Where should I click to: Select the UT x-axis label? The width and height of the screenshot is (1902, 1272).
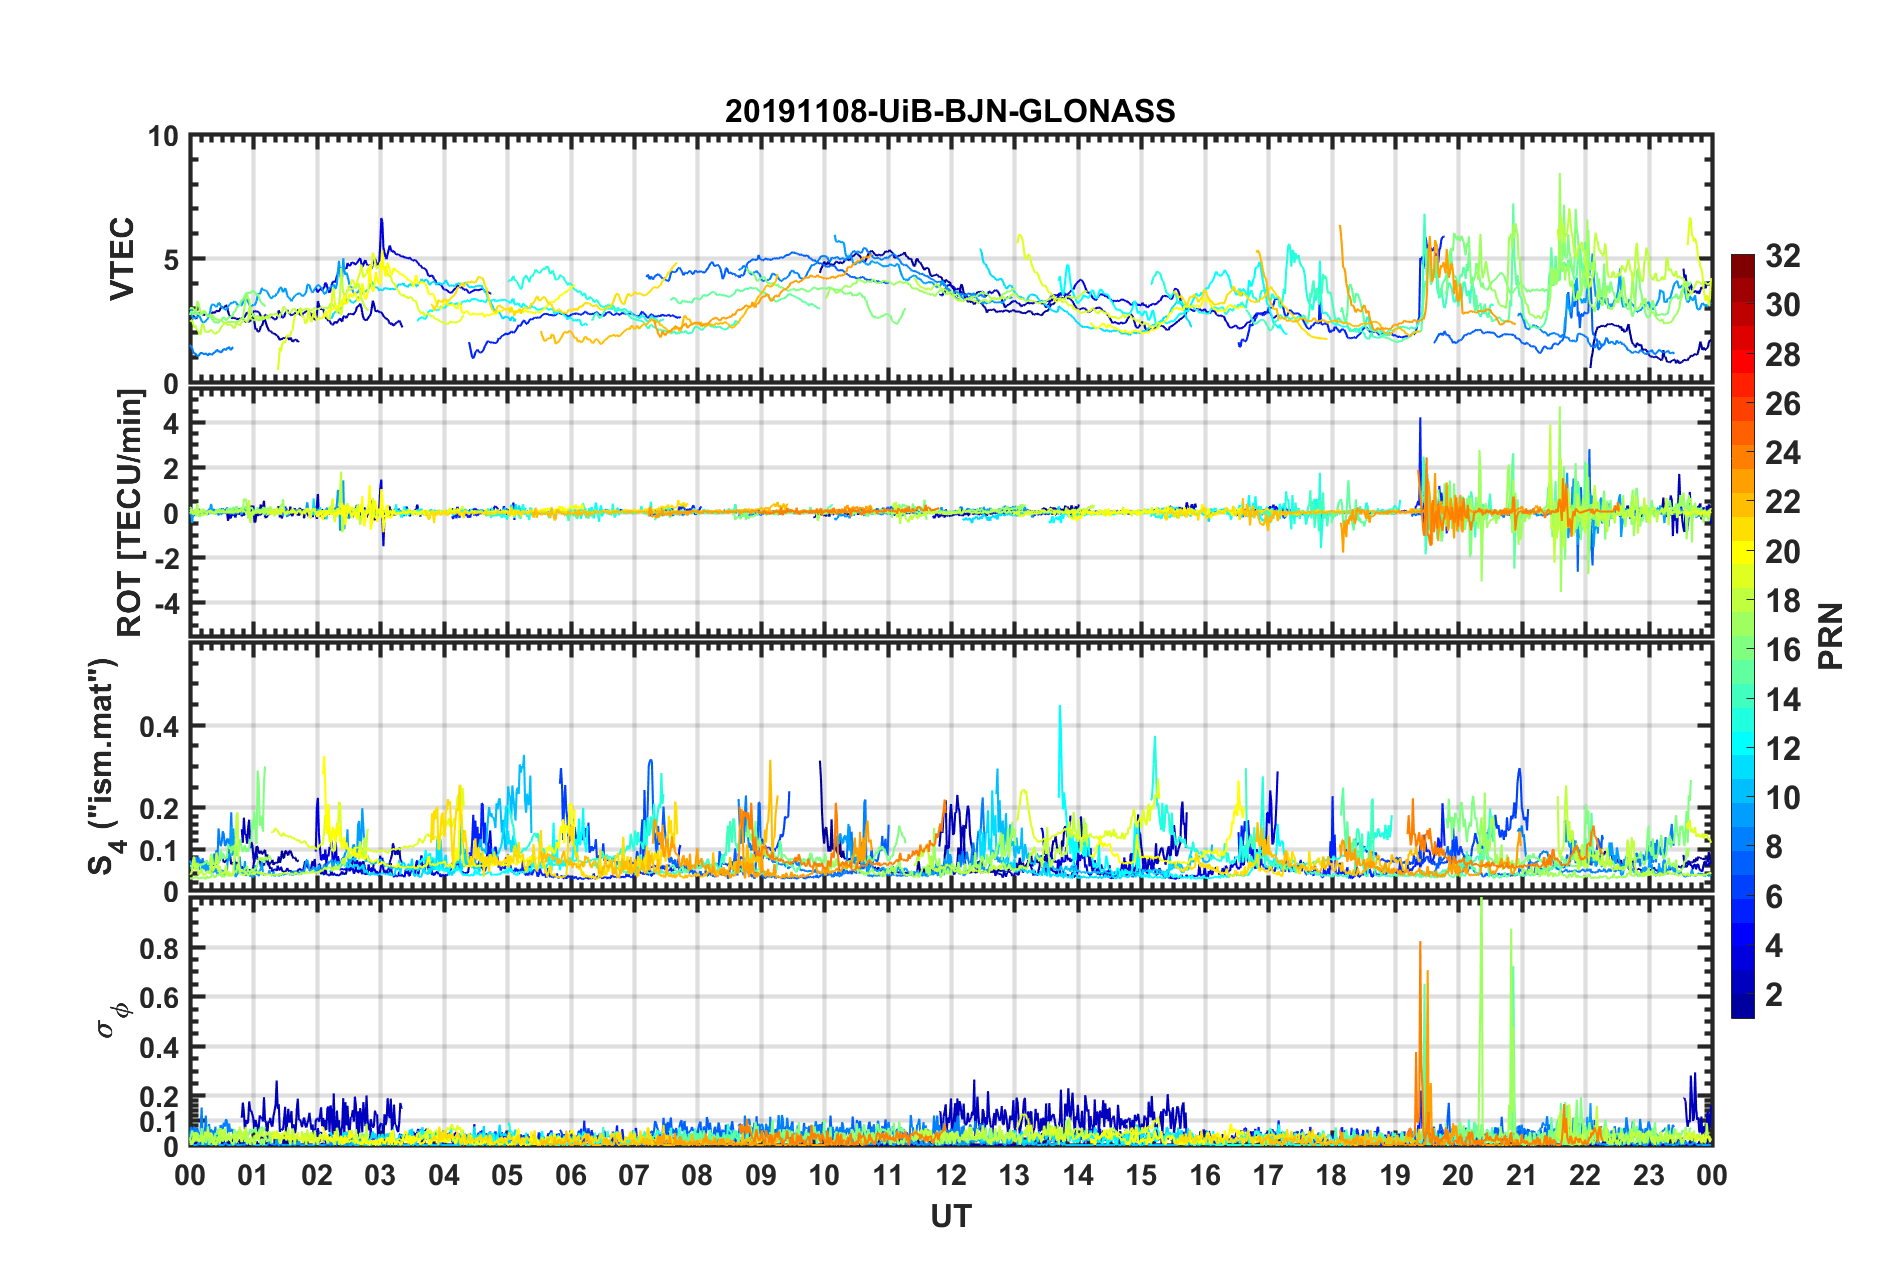(x=951, y=1216)
